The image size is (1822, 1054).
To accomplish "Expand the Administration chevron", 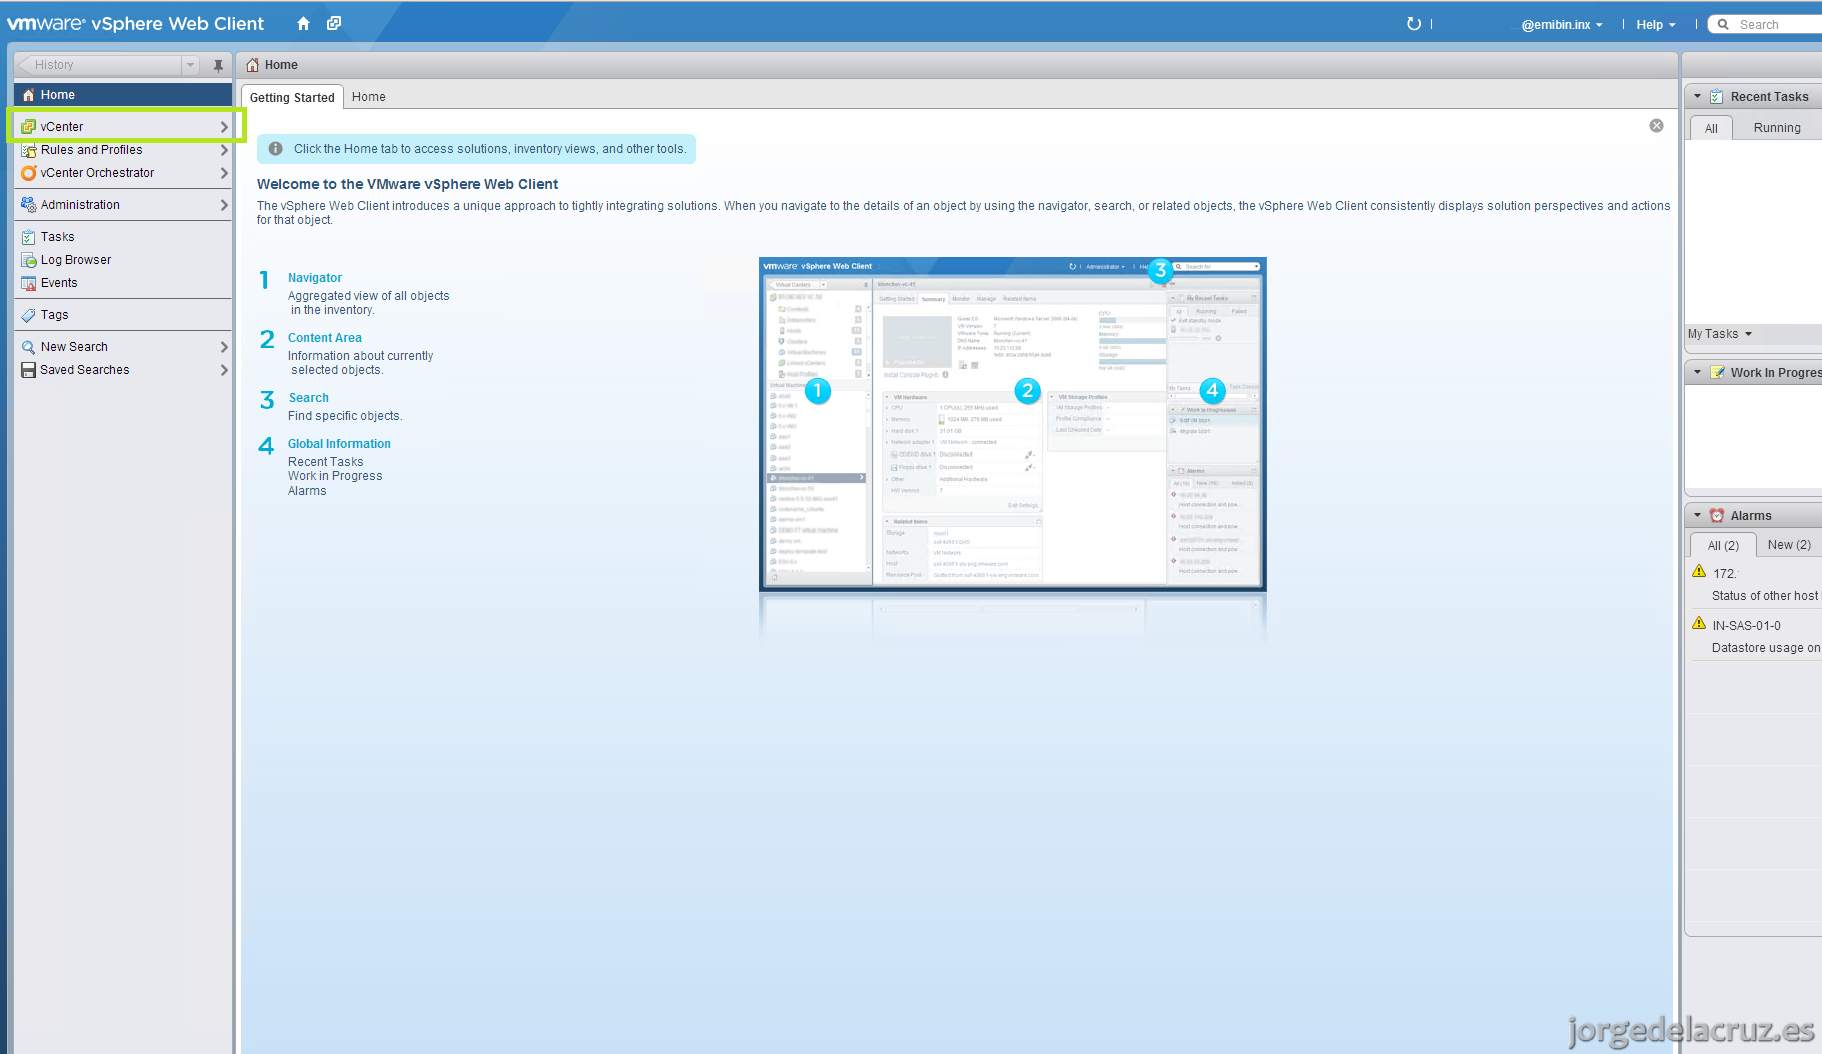I will click(x=224, y=205).
